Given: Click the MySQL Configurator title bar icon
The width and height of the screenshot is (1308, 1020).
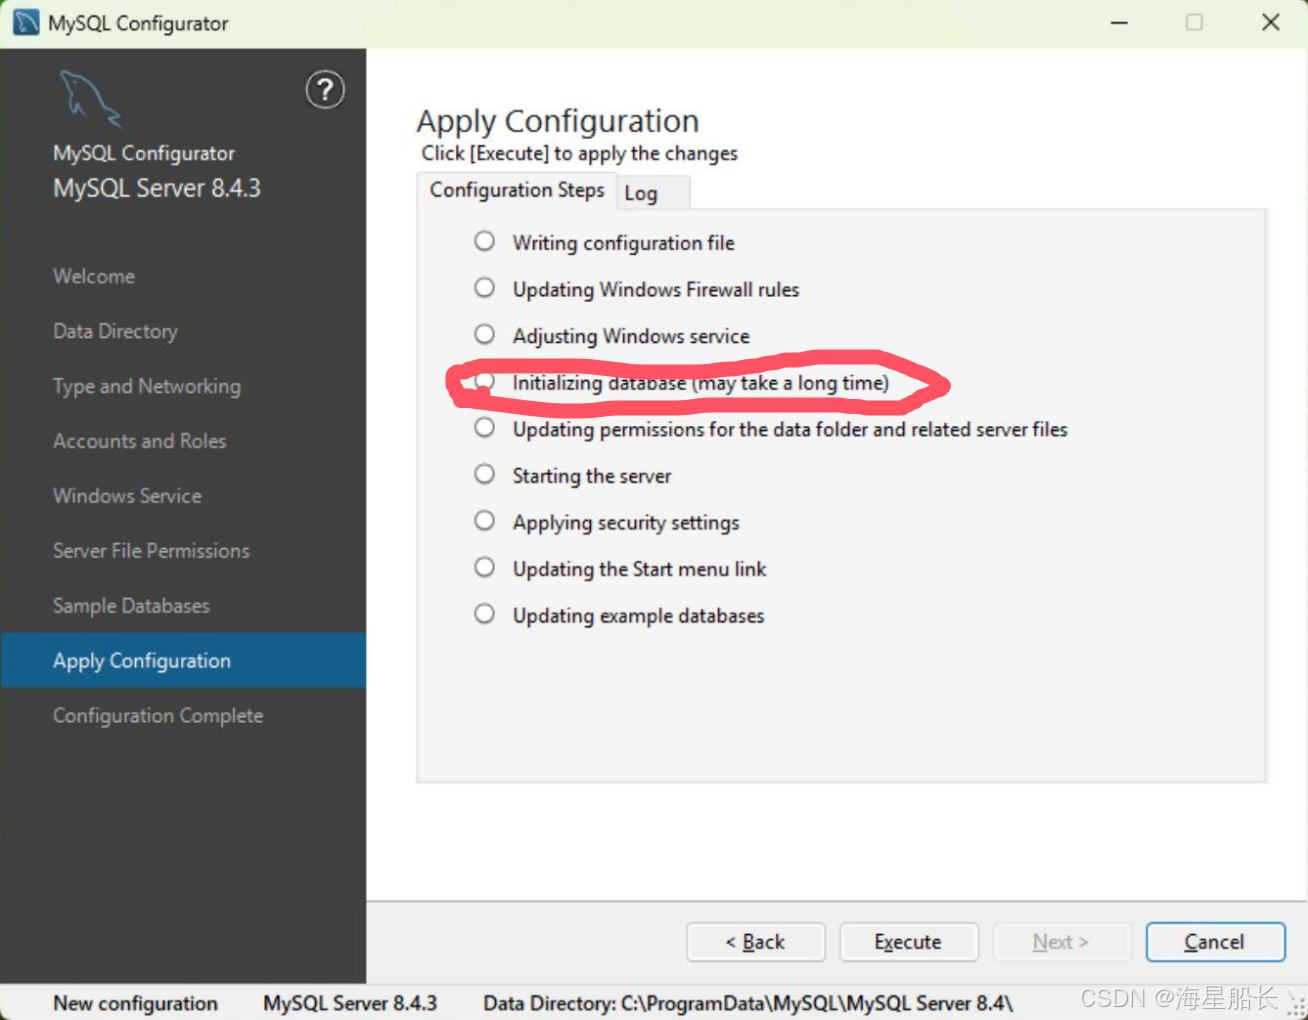Looking at the screenshot, I should [26, 23].
